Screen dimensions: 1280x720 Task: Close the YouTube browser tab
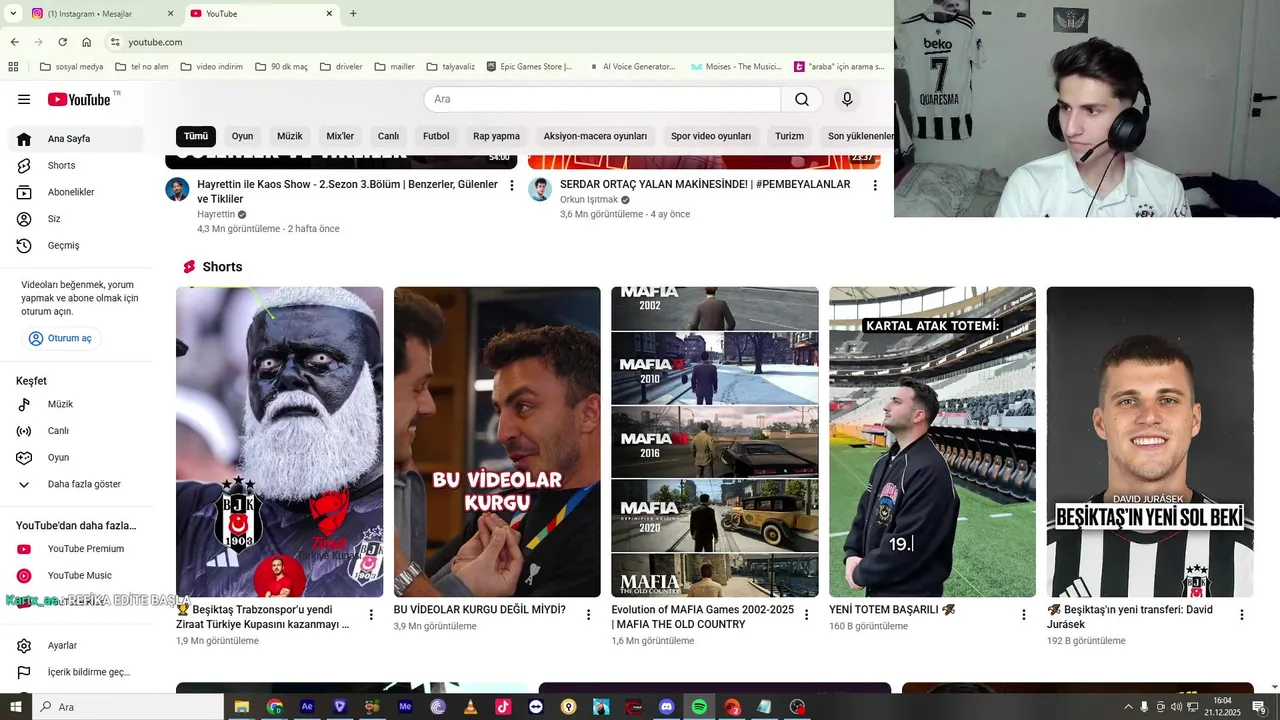(x=330, y=14)
